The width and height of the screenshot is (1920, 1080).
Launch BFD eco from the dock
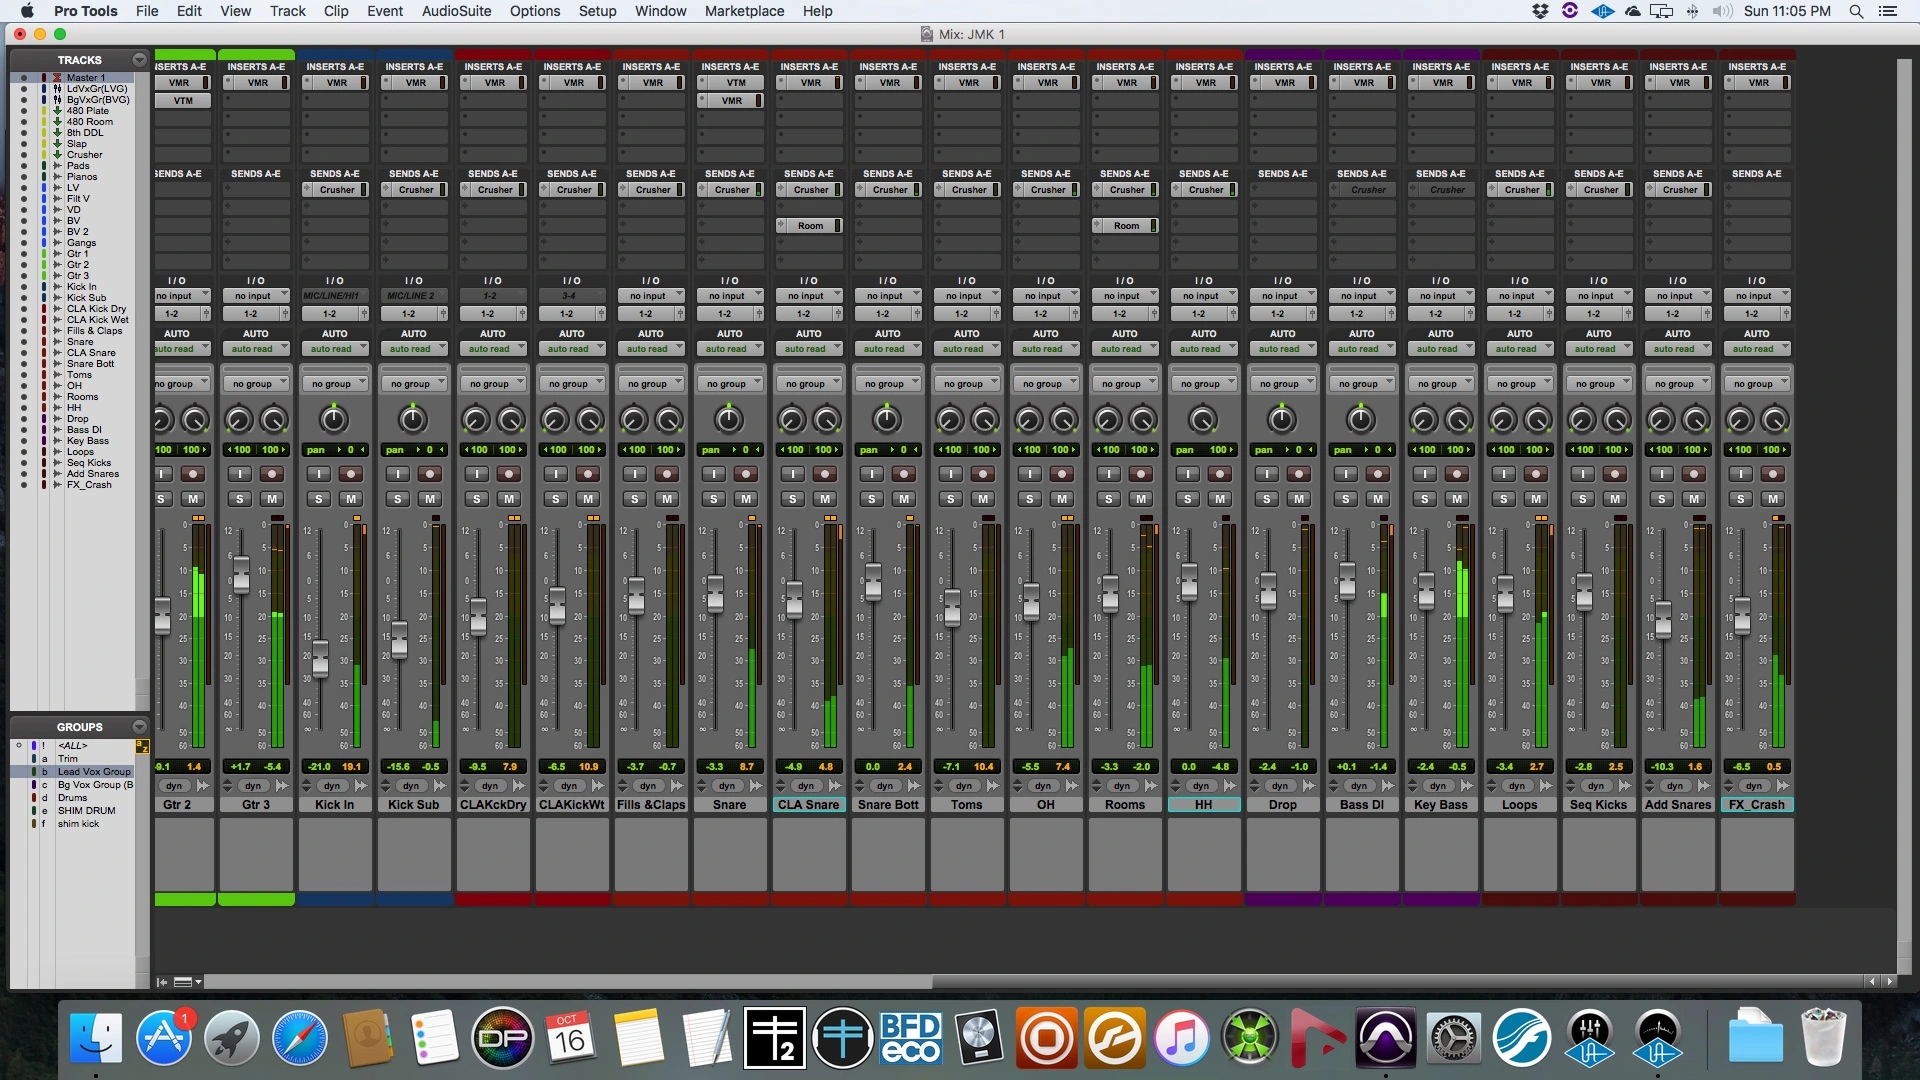910,1038
